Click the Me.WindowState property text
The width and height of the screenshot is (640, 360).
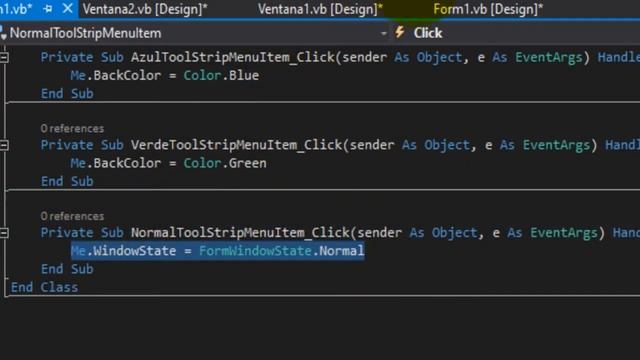tap(123, 251)
